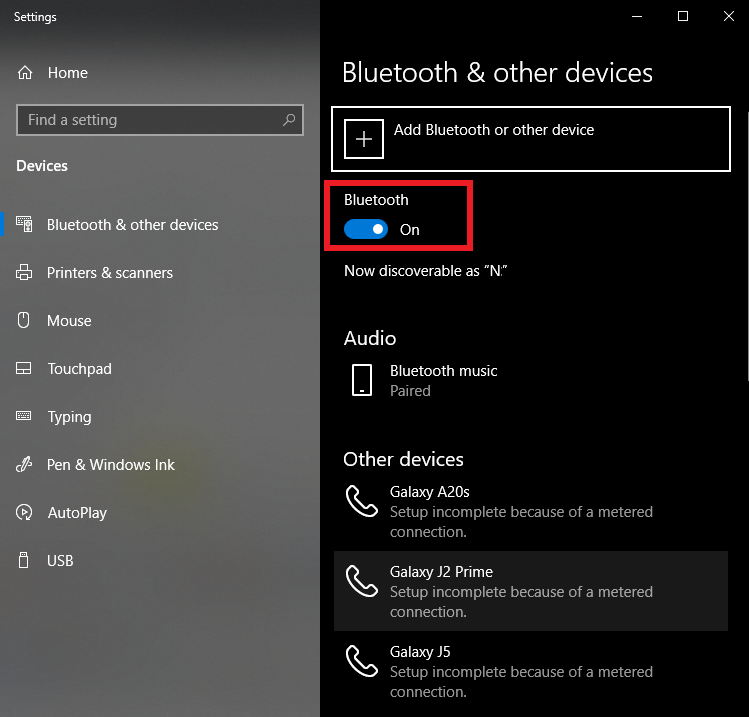Viewport: 749px width, 717px height.
Task: Close the Settings window
Action: (x=728, y=16)
